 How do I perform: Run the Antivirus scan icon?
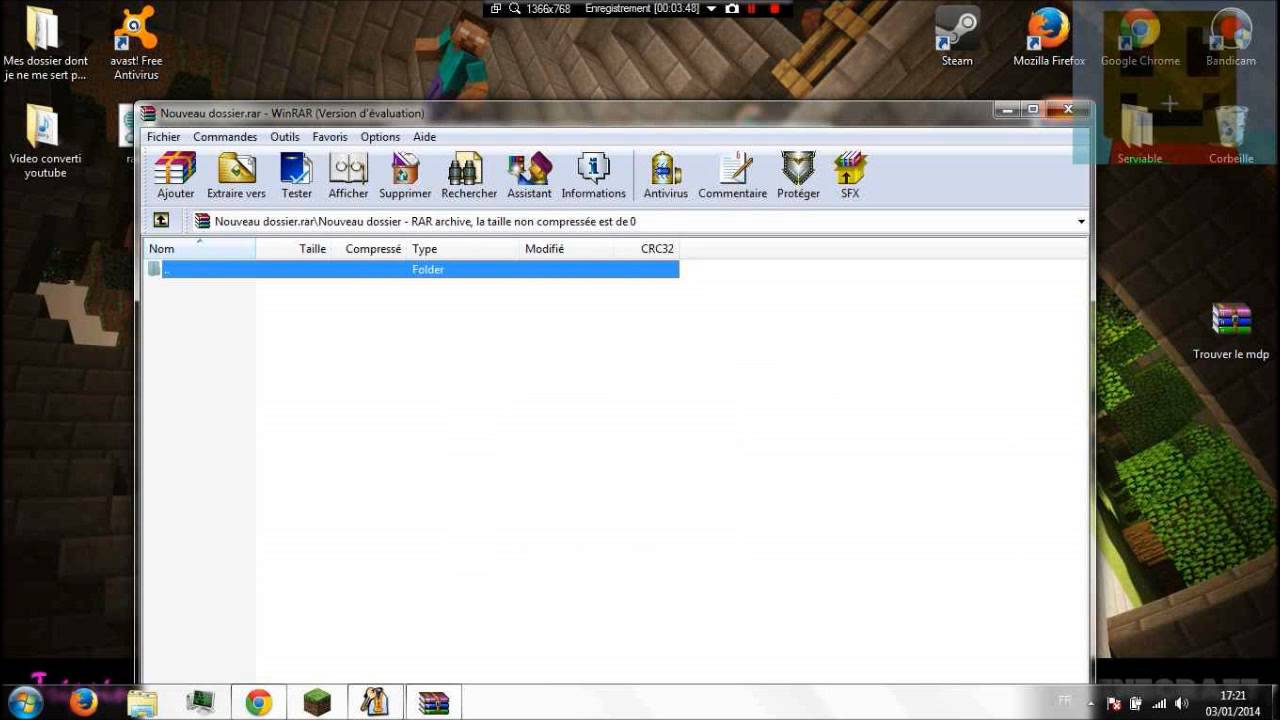[x=665, y=176]
